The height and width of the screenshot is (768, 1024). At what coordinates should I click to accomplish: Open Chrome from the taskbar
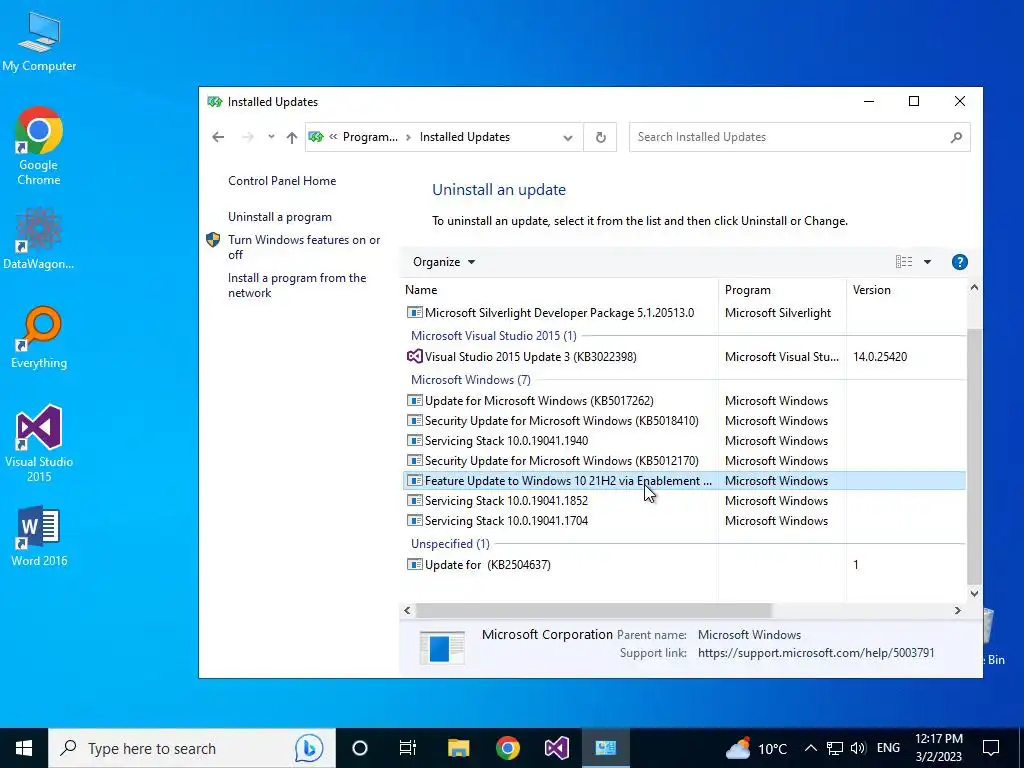pos(507,748)
